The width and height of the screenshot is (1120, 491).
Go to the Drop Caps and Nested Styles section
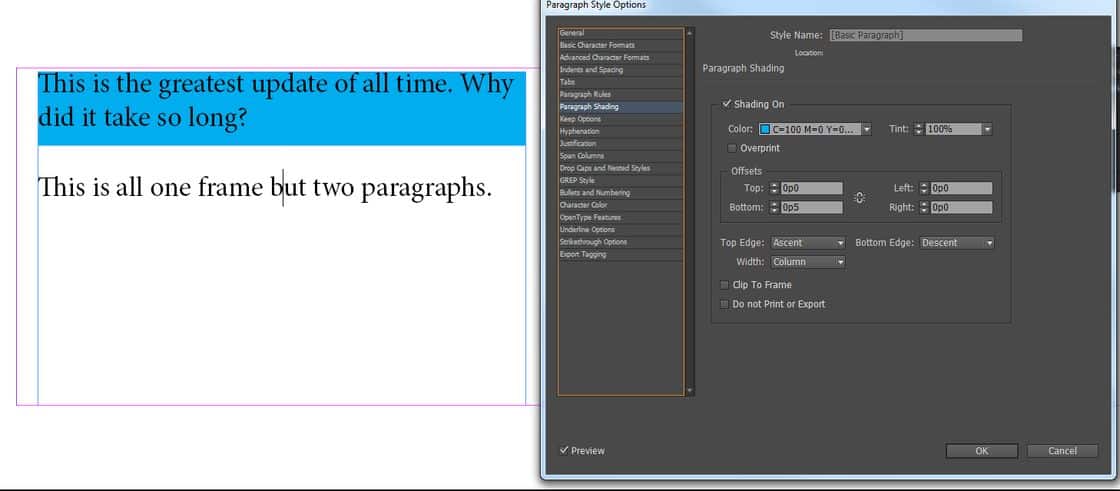pos(604,168)
